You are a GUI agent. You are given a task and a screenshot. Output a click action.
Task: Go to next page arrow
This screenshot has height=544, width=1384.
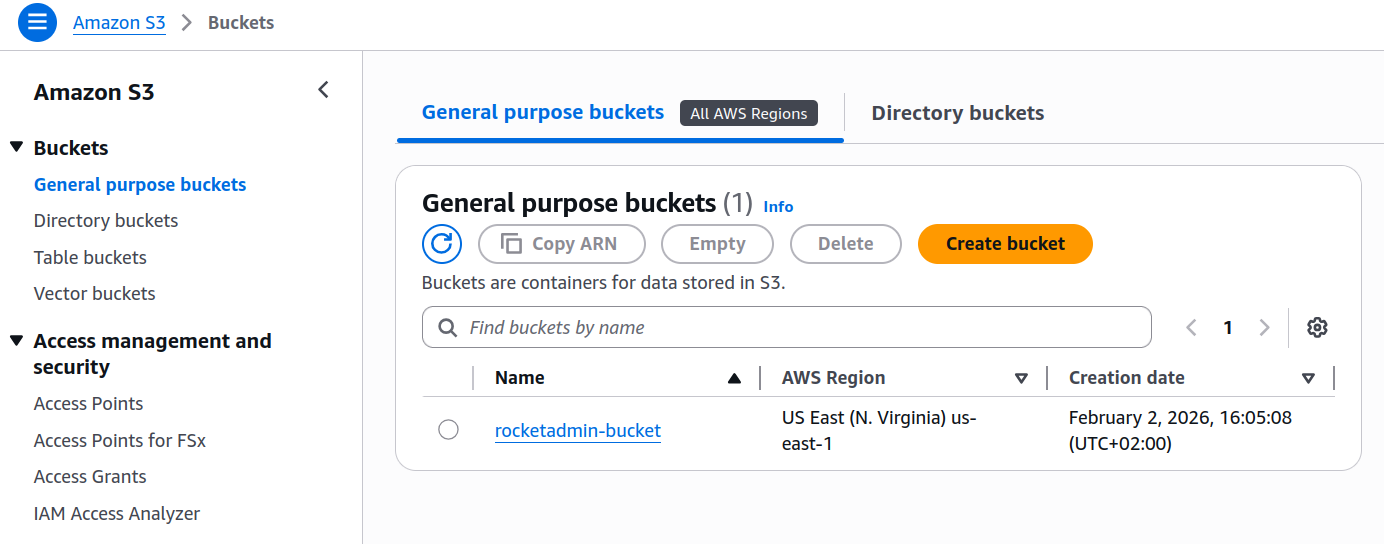click(x=1264, y=327)
